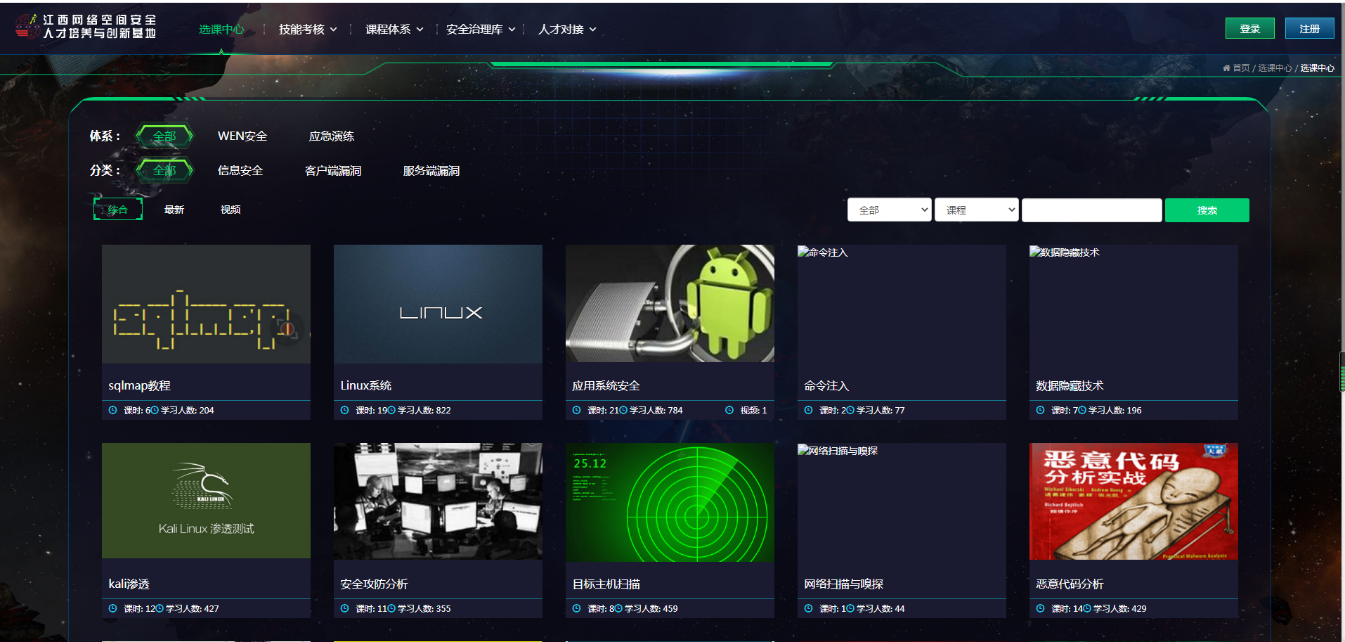Click the sqlmap ASCII-art course thumbnail
Screen dimensions: 1345x642
coord(206,304)
